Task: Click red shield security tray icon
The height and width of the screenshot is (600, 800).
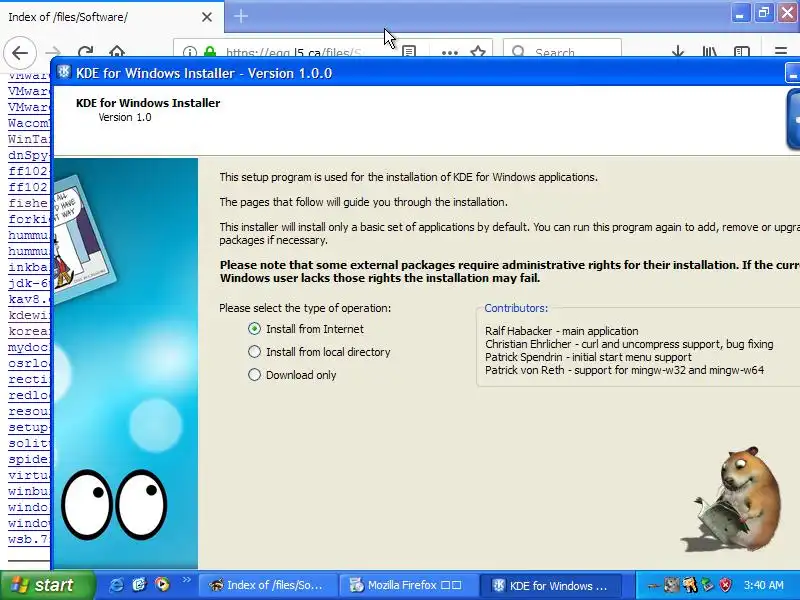Action: [x=726, y=585]
